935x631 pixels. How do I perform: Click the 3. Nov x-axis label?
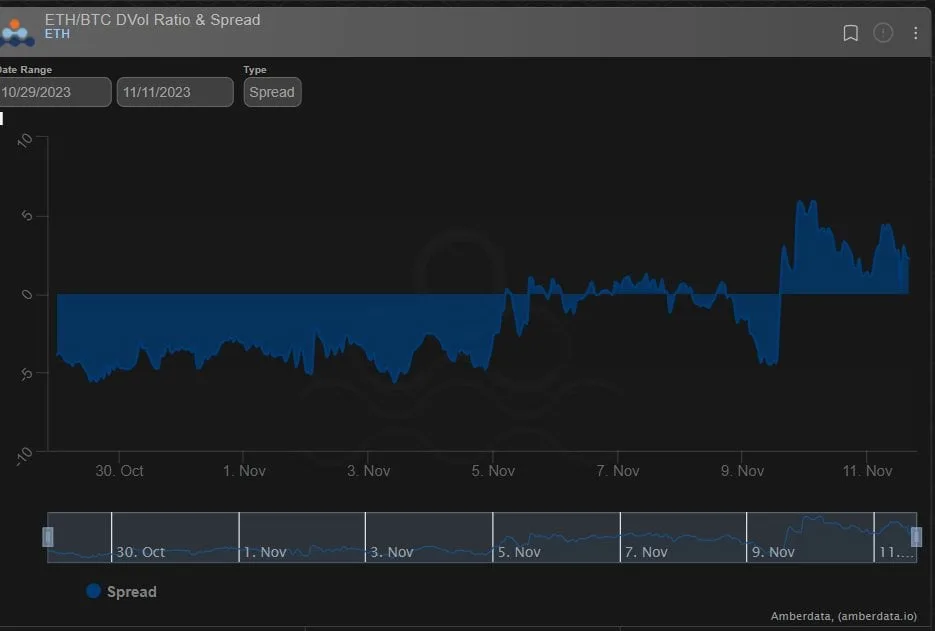[369, 471]
